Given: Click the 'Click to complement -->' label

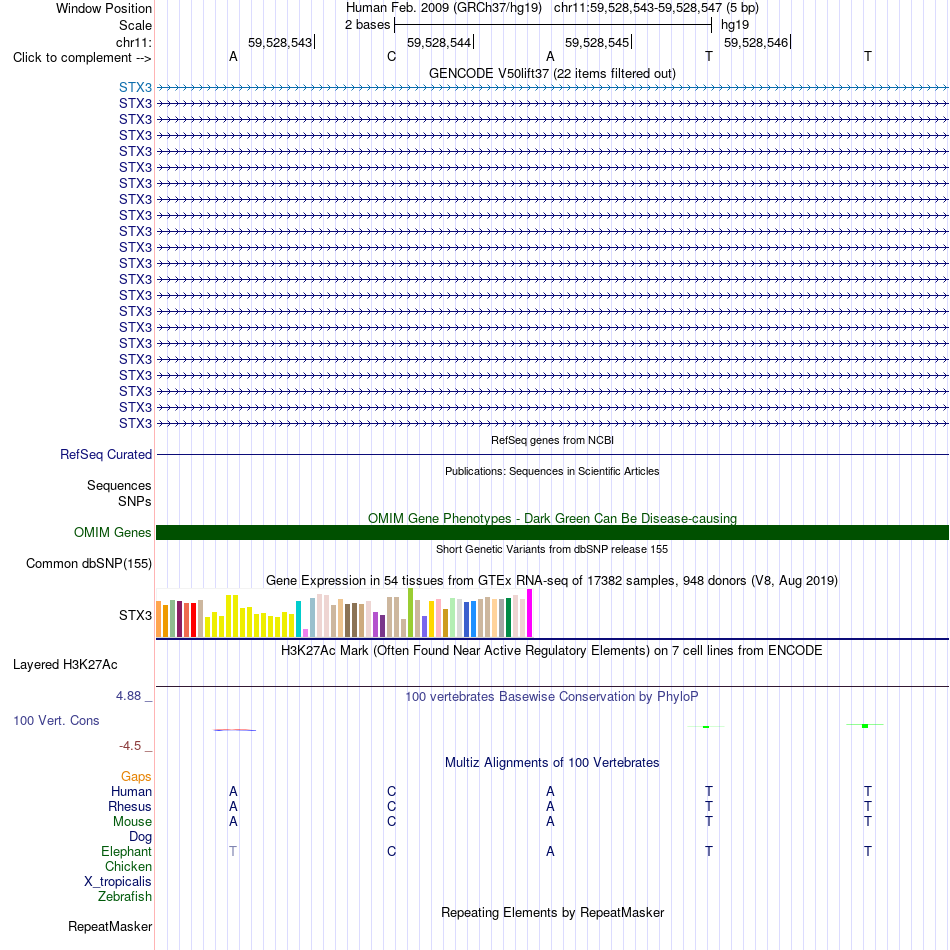Looking at the screenshot, I should tap(82, 58).
